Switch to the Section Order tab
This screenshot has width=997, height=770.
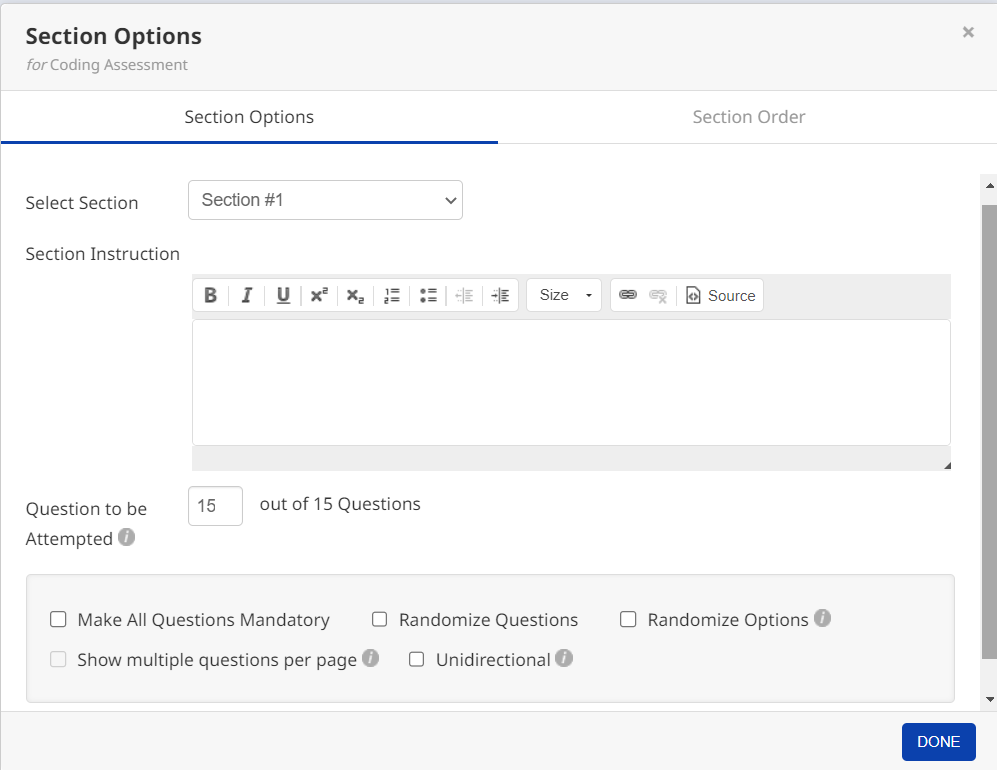point(748,117)
